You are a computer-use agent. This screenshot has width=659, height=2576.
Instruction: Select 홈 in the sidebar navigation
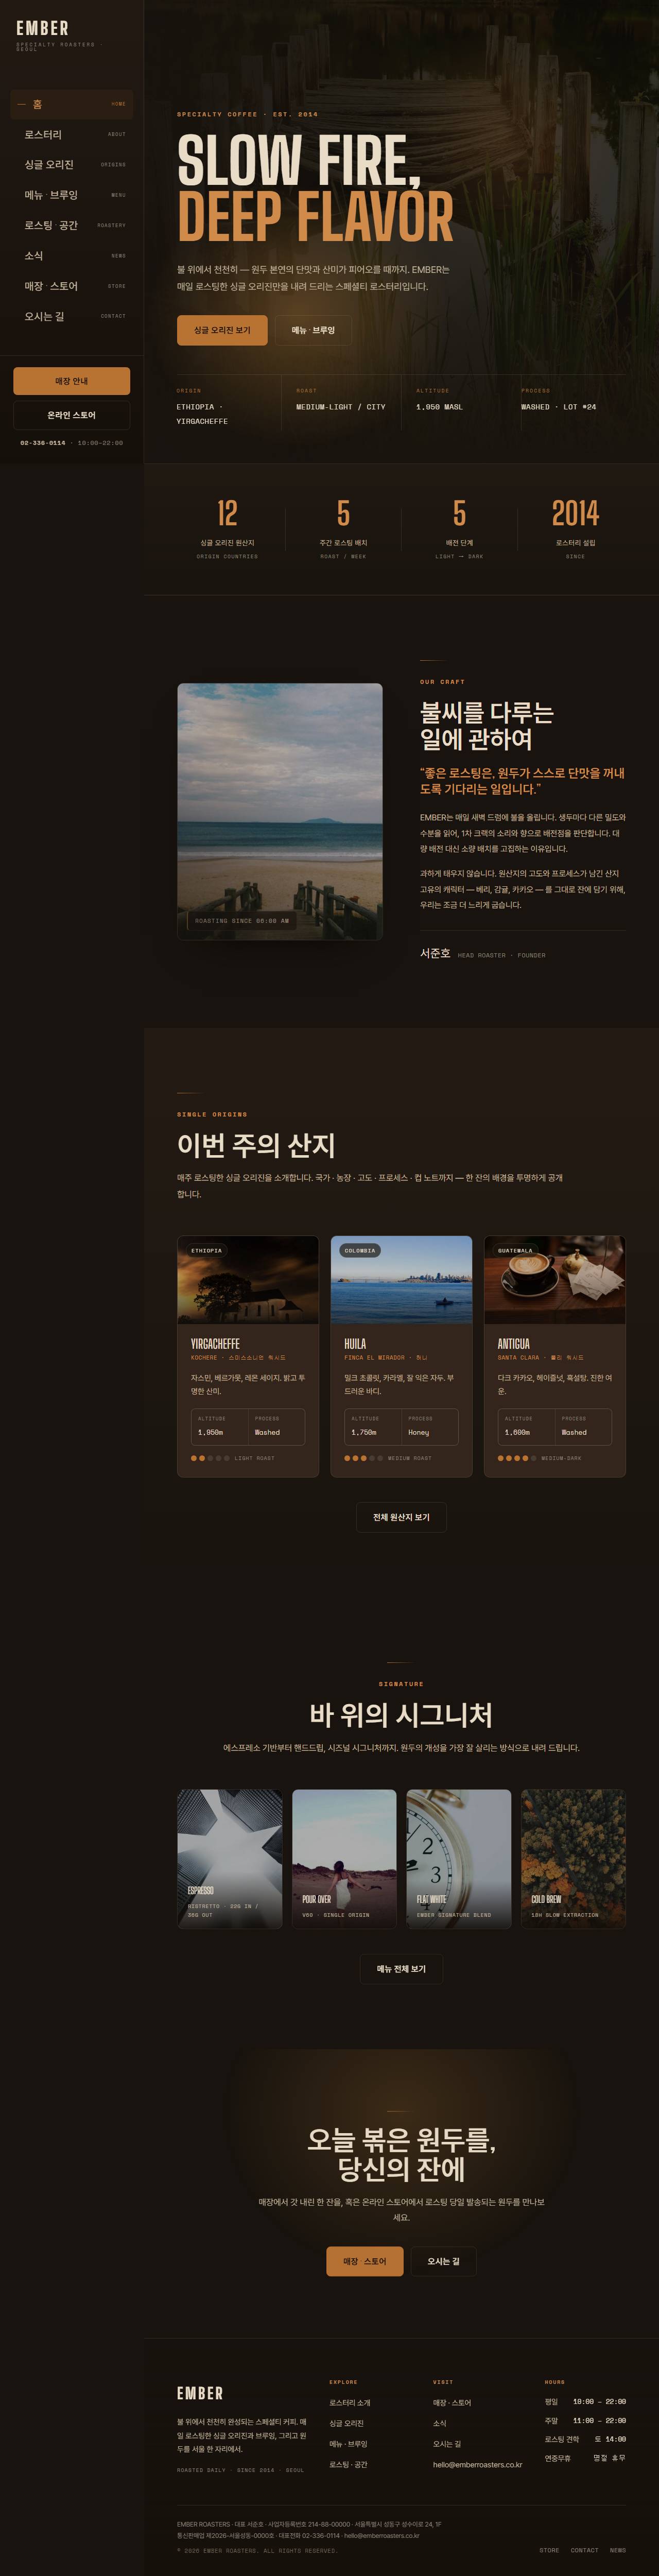click(x=71, y=104)
